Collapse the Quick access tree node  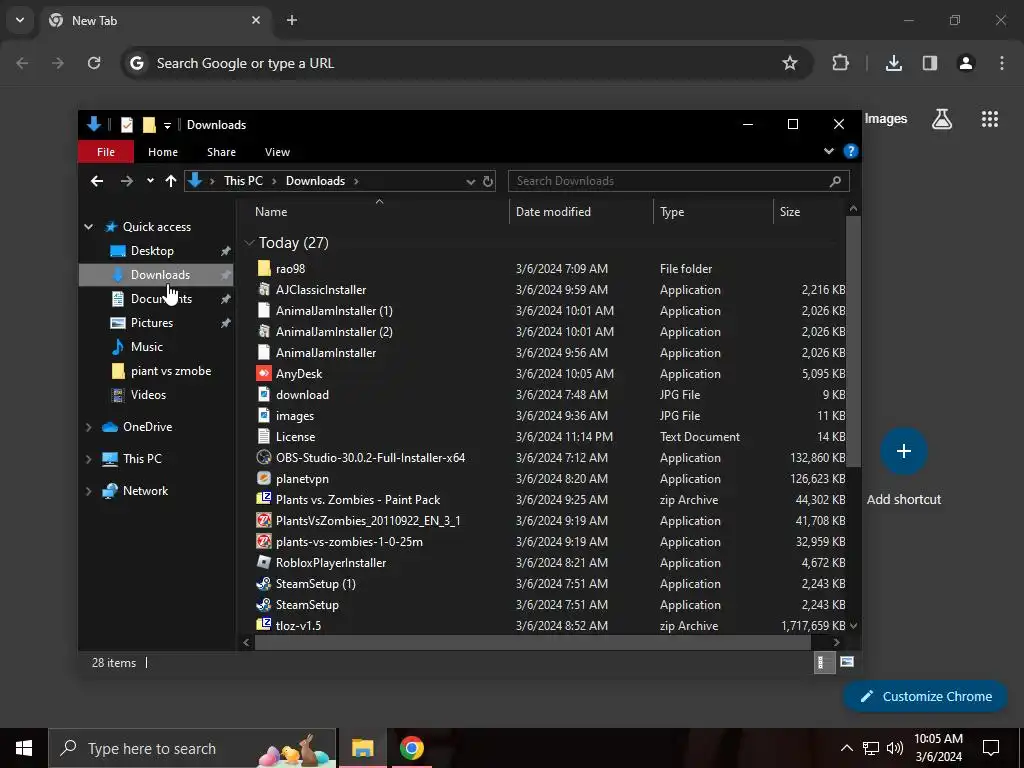tap(88, 227)
